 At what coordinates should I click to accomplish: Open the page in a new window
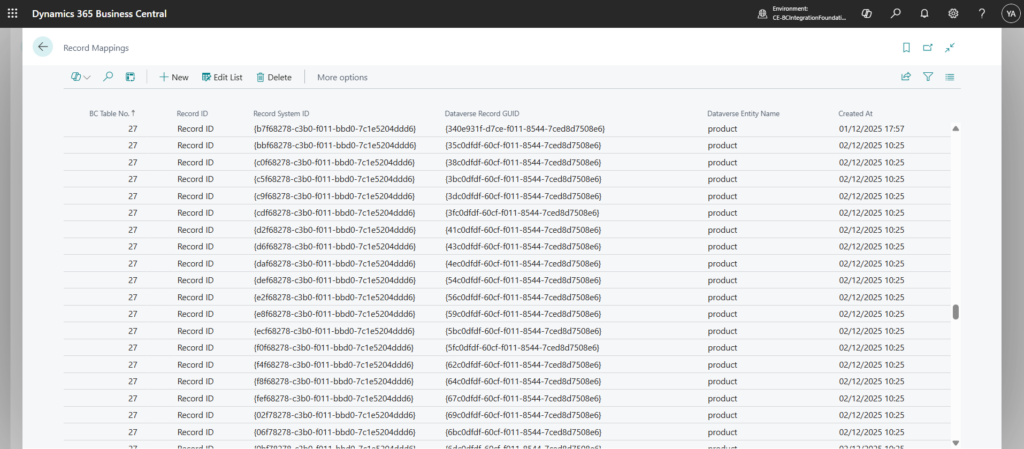pos(928,47)
